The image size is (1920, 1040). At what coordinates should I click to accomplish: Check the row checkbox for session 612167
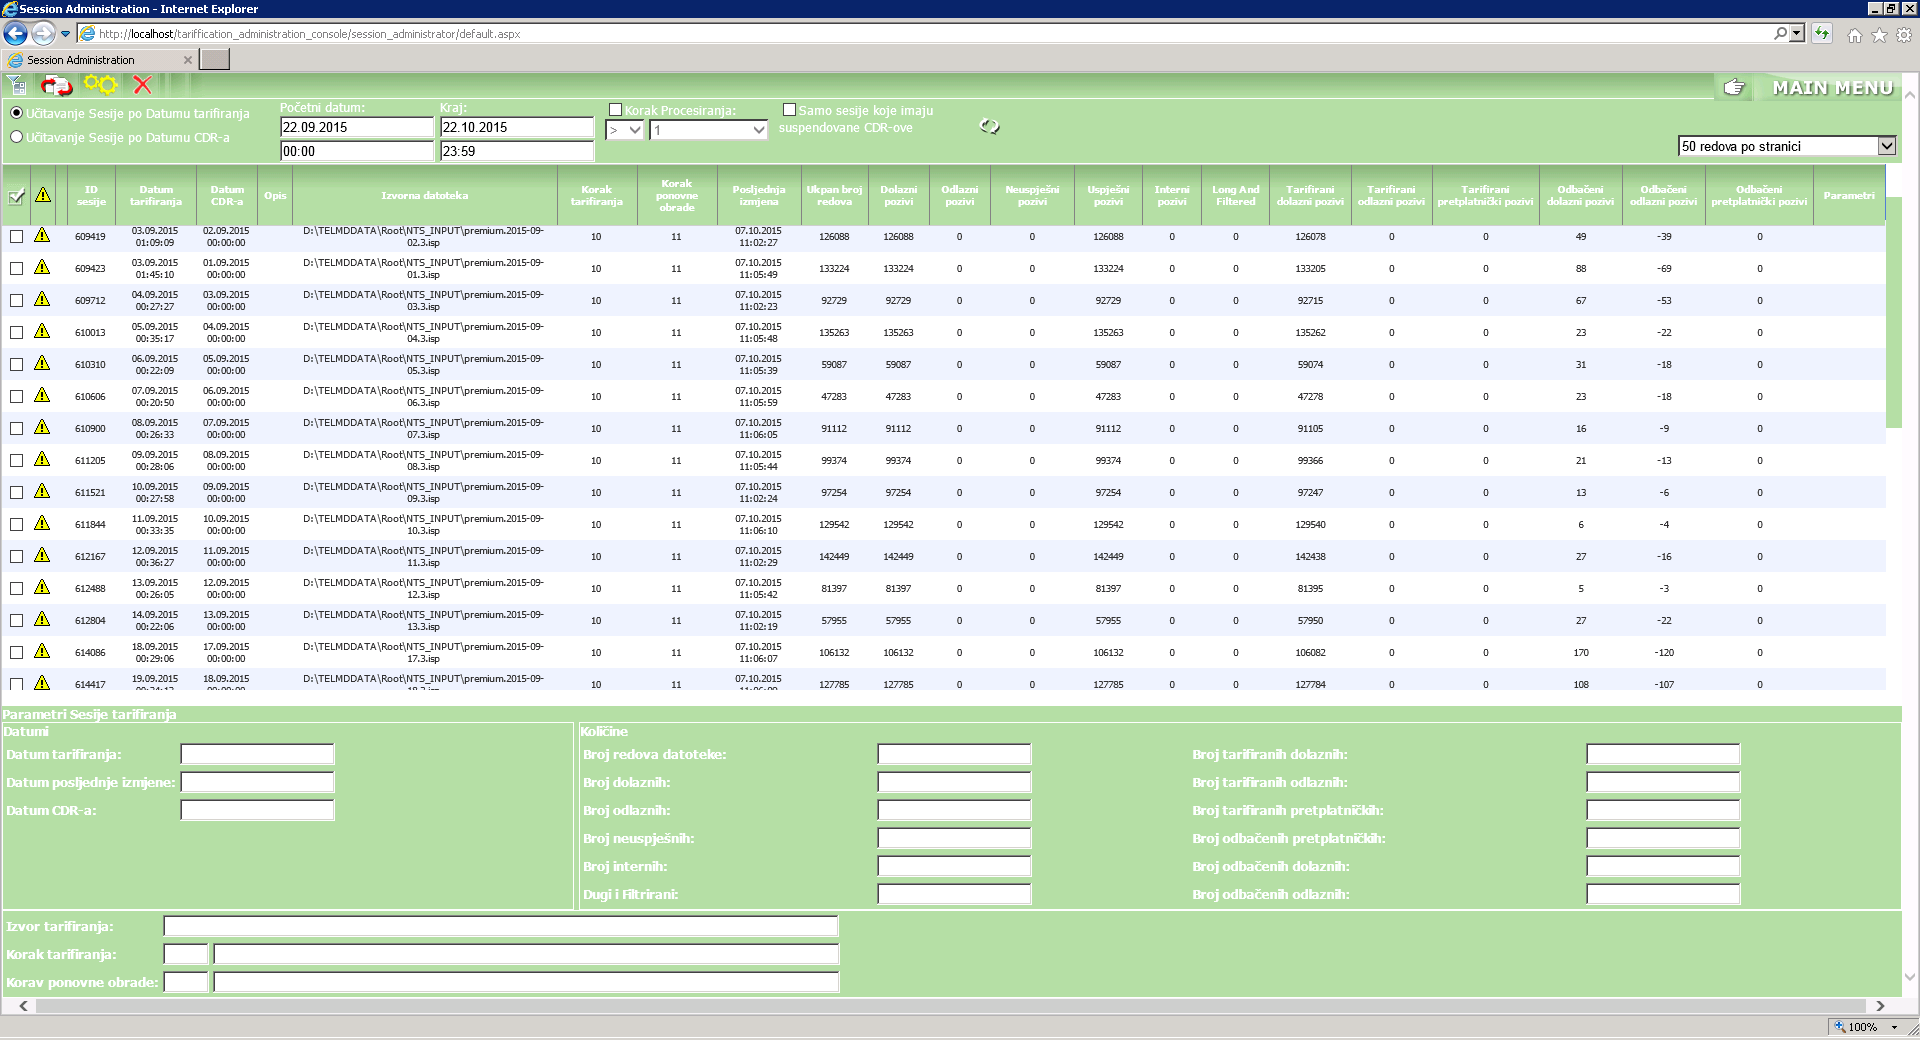(16, 557)
